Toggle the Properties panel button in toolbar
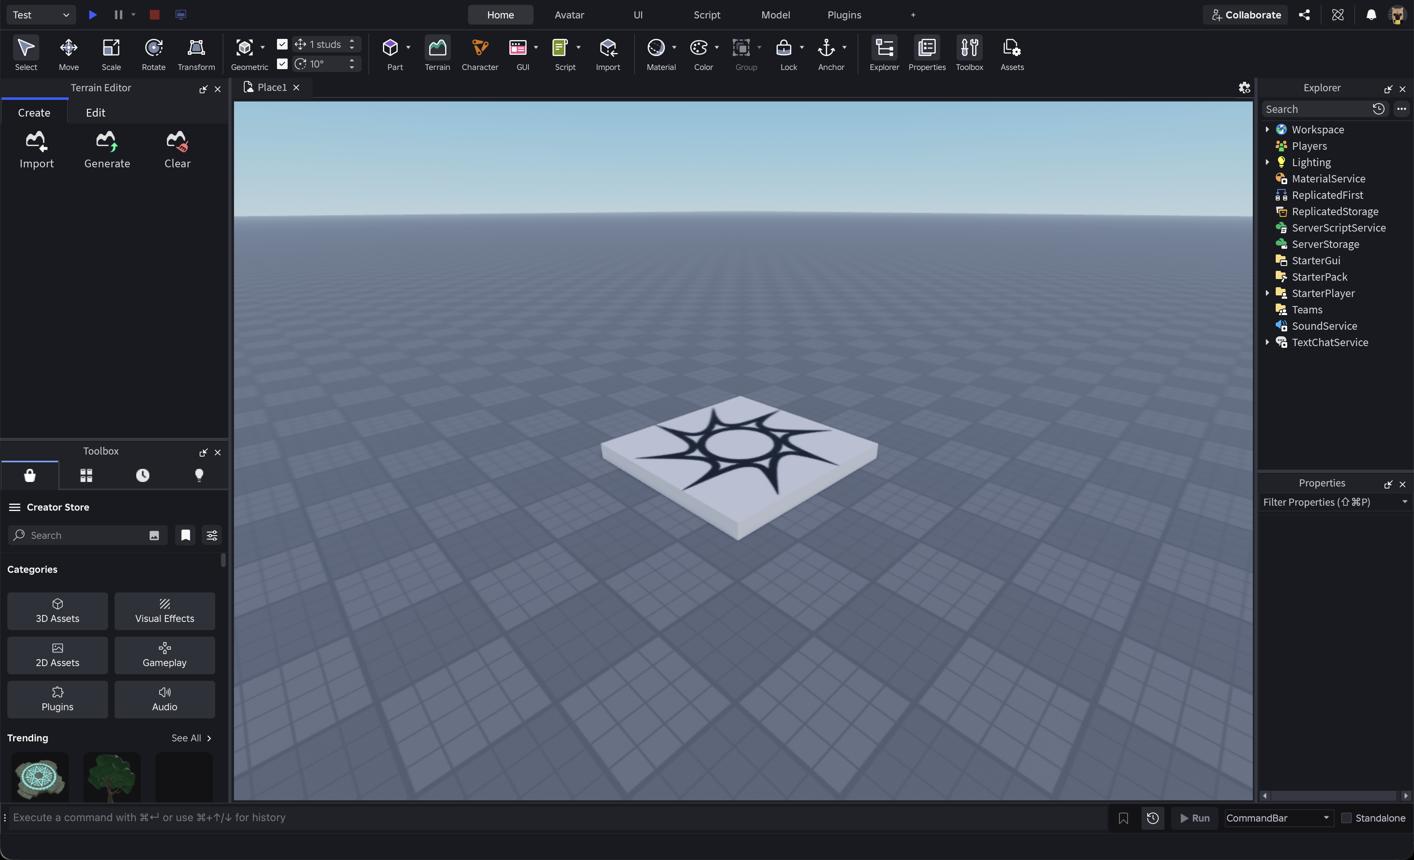 pyautogui.click(x=927, y=53)
